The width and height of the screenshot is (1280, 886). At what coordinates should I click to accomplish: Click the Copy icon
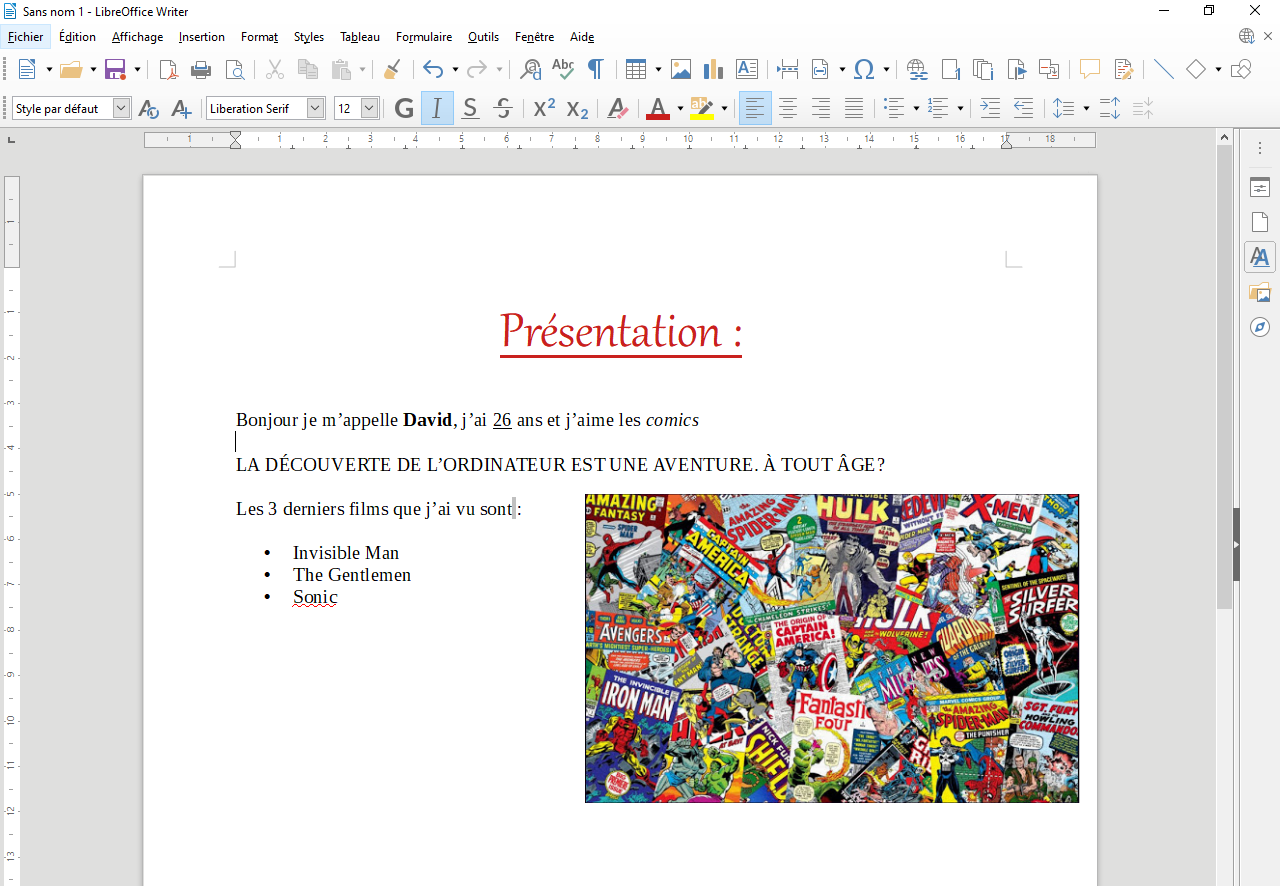tap(308, 69)
